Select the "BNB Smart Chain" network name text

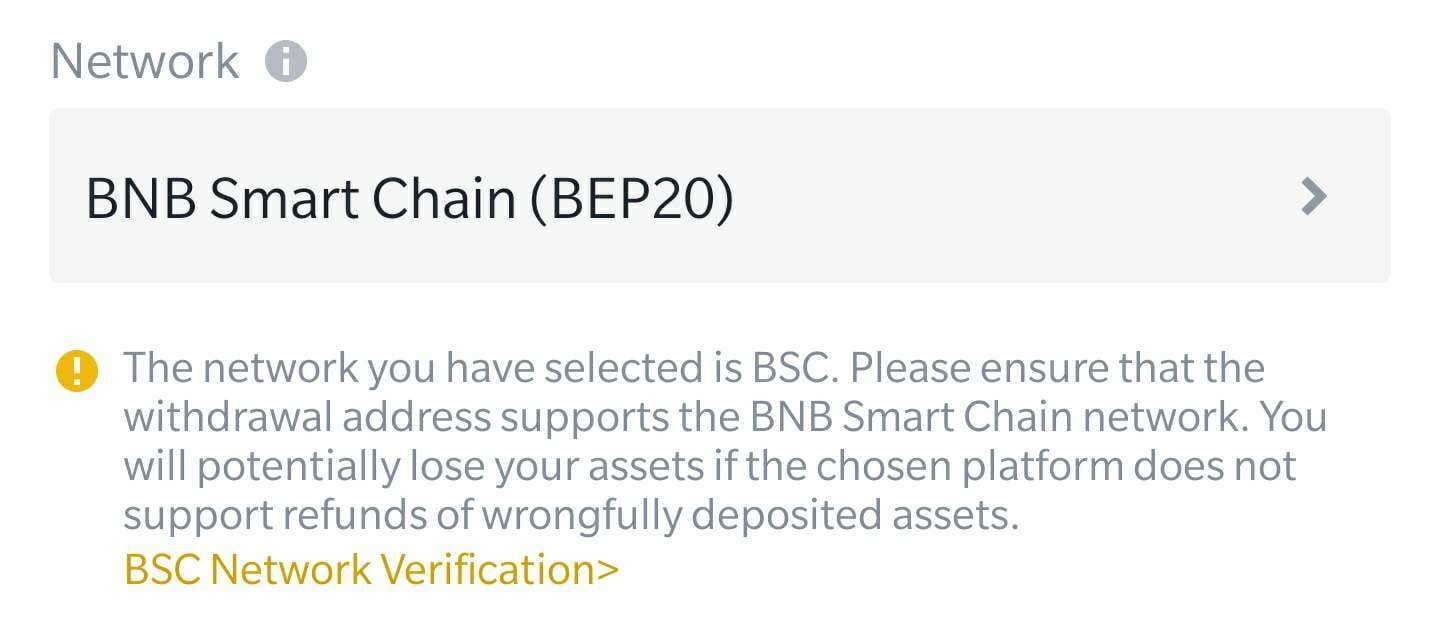300,198
